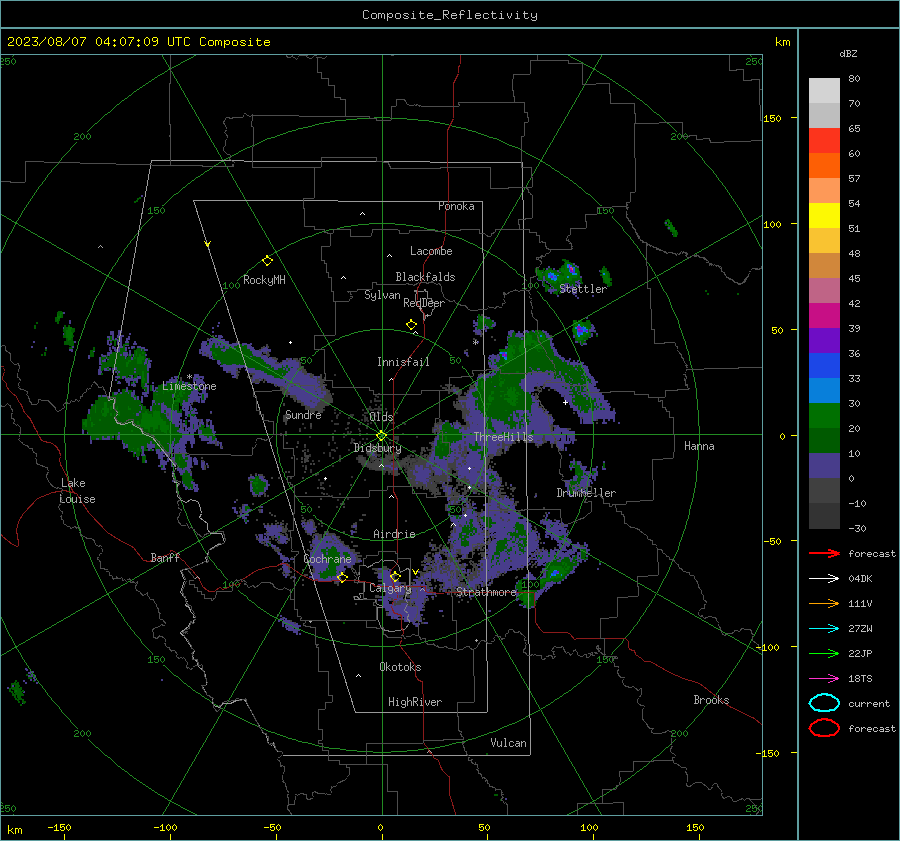This screenshot has width=900, height=841.
Task: Click the Lacombe city label
Action: point(431,251)
